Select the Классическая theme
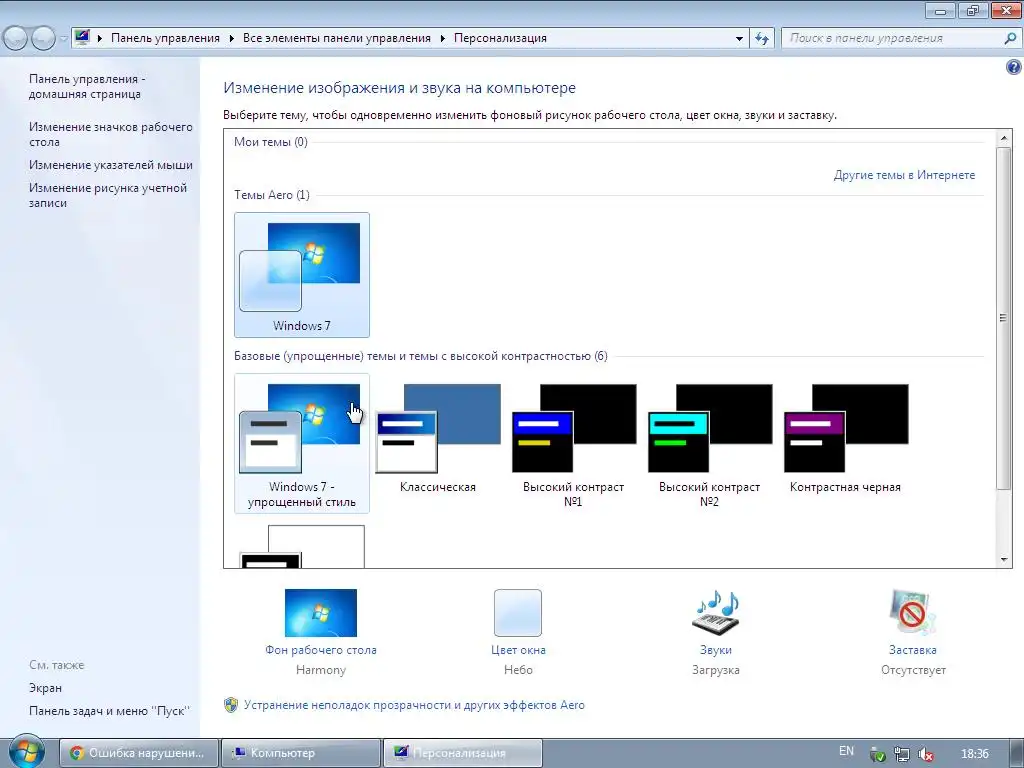The height and width of the screenshot is (768, 1024). pos(438,436)
